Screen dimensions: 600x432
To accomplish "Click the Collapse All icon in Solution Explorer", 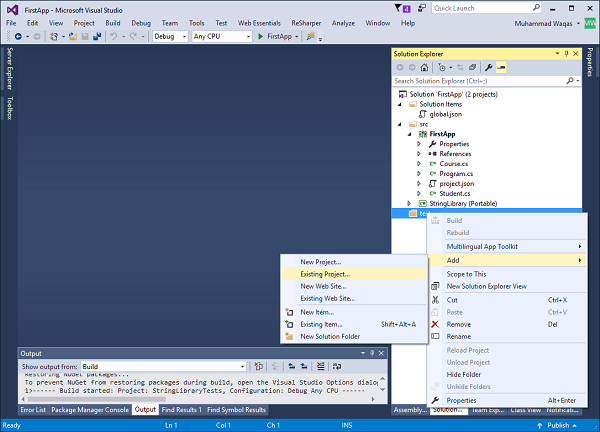I will click(x=471, y=67).
